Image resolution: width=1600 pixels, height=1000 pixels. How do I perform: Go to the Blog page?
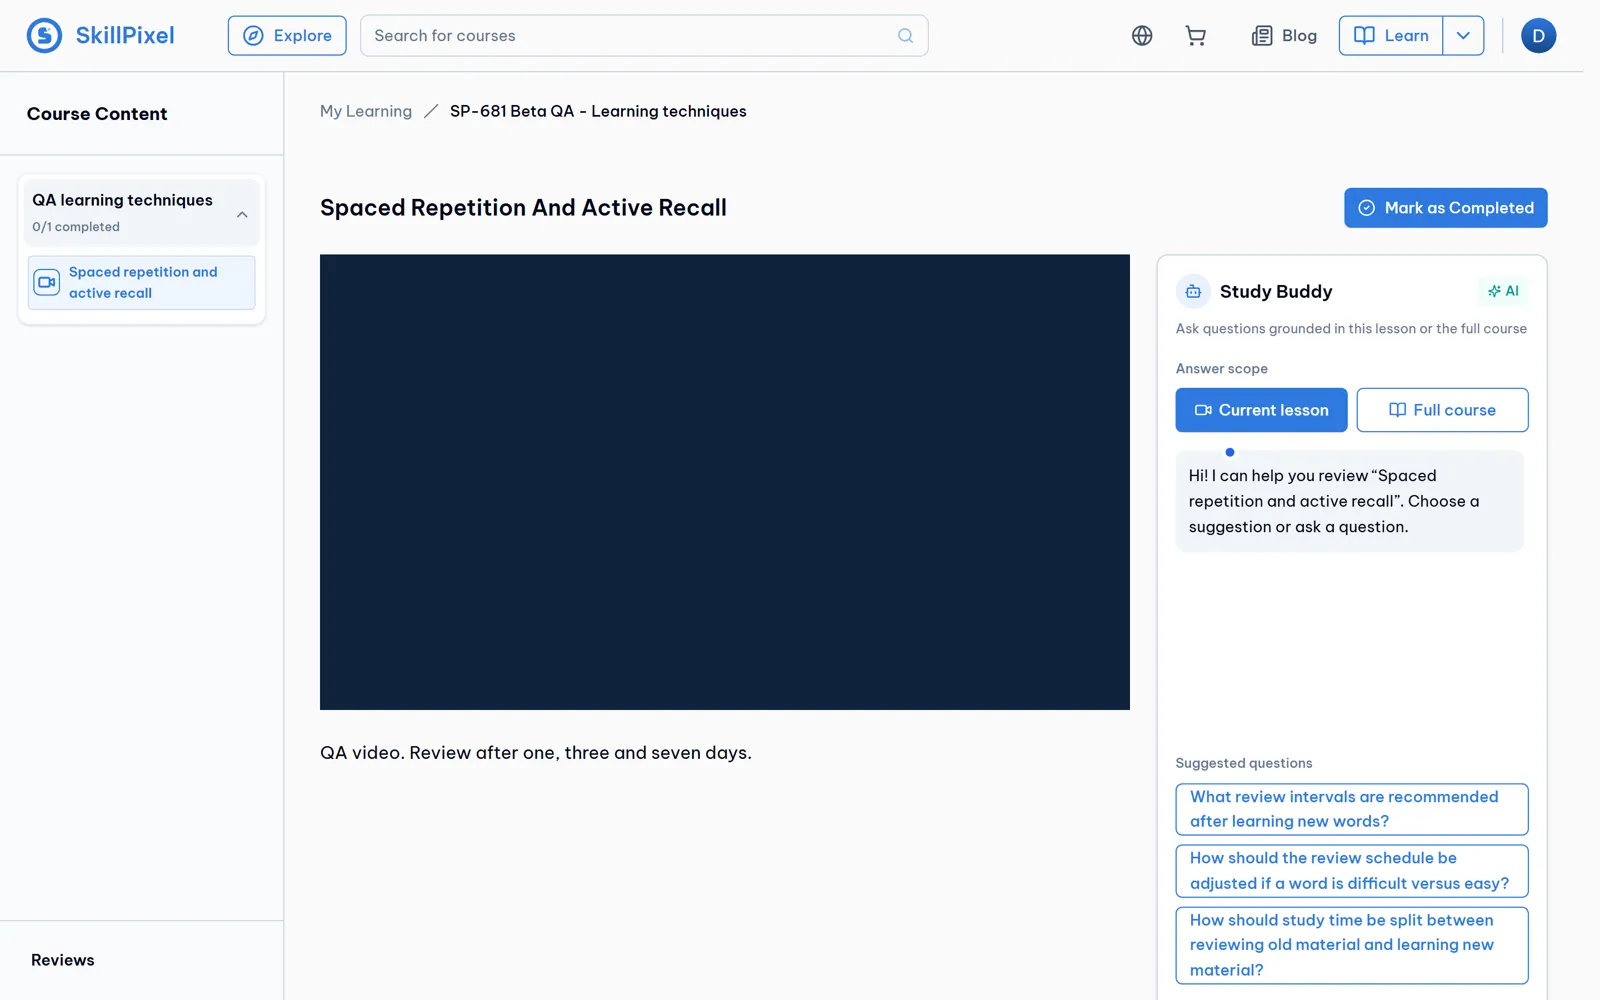coord(1284,36)
